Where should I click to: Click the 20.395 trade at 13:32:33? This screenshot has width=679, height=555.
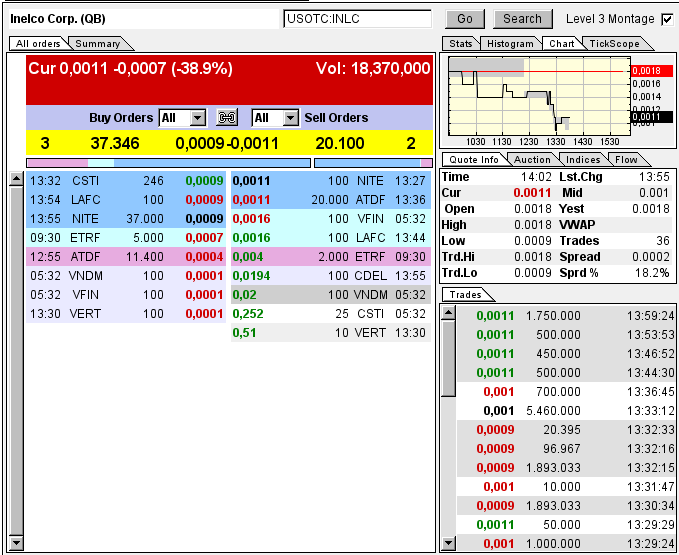click(x=566, y=430)
